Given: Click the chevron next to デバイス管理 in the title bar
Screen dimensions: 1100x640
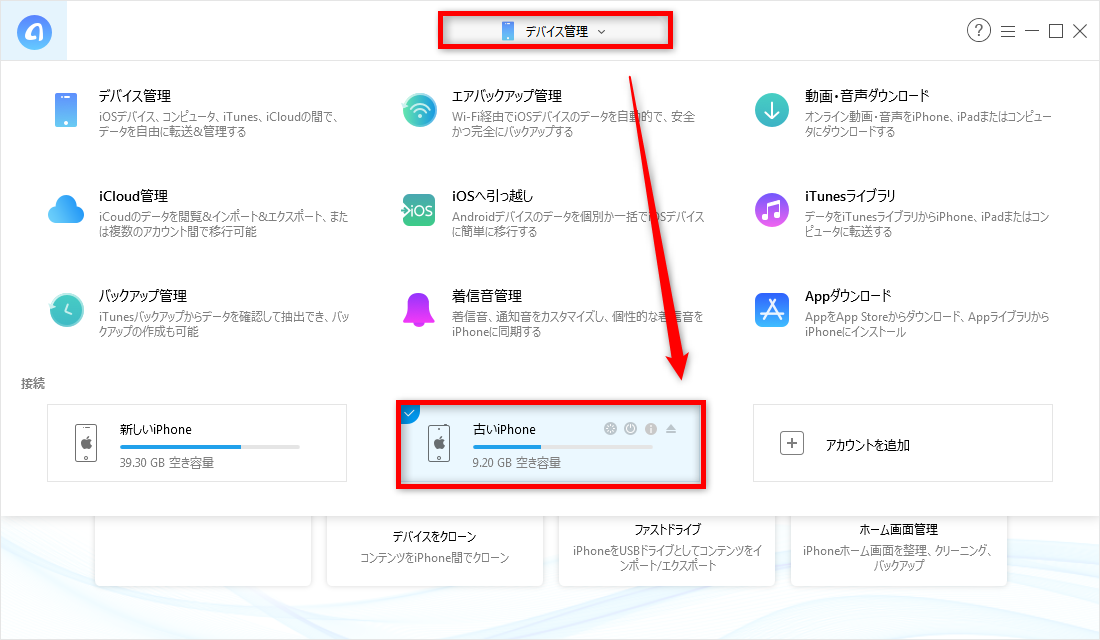Looking at the screenshot, I should tap(601, 32).
